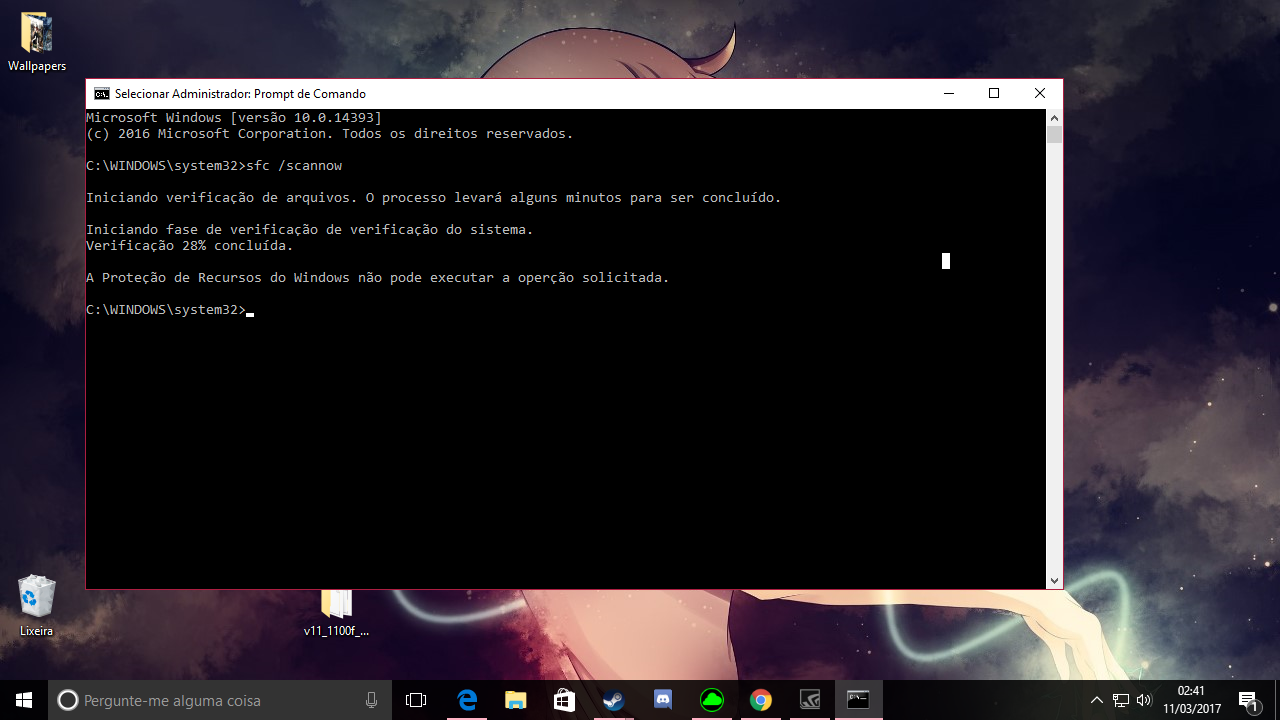Viewport: 1280px width, 720px height.
Task: Click the 'A Proteção de Recursos do Windows' line
Action: pos(378,278)
